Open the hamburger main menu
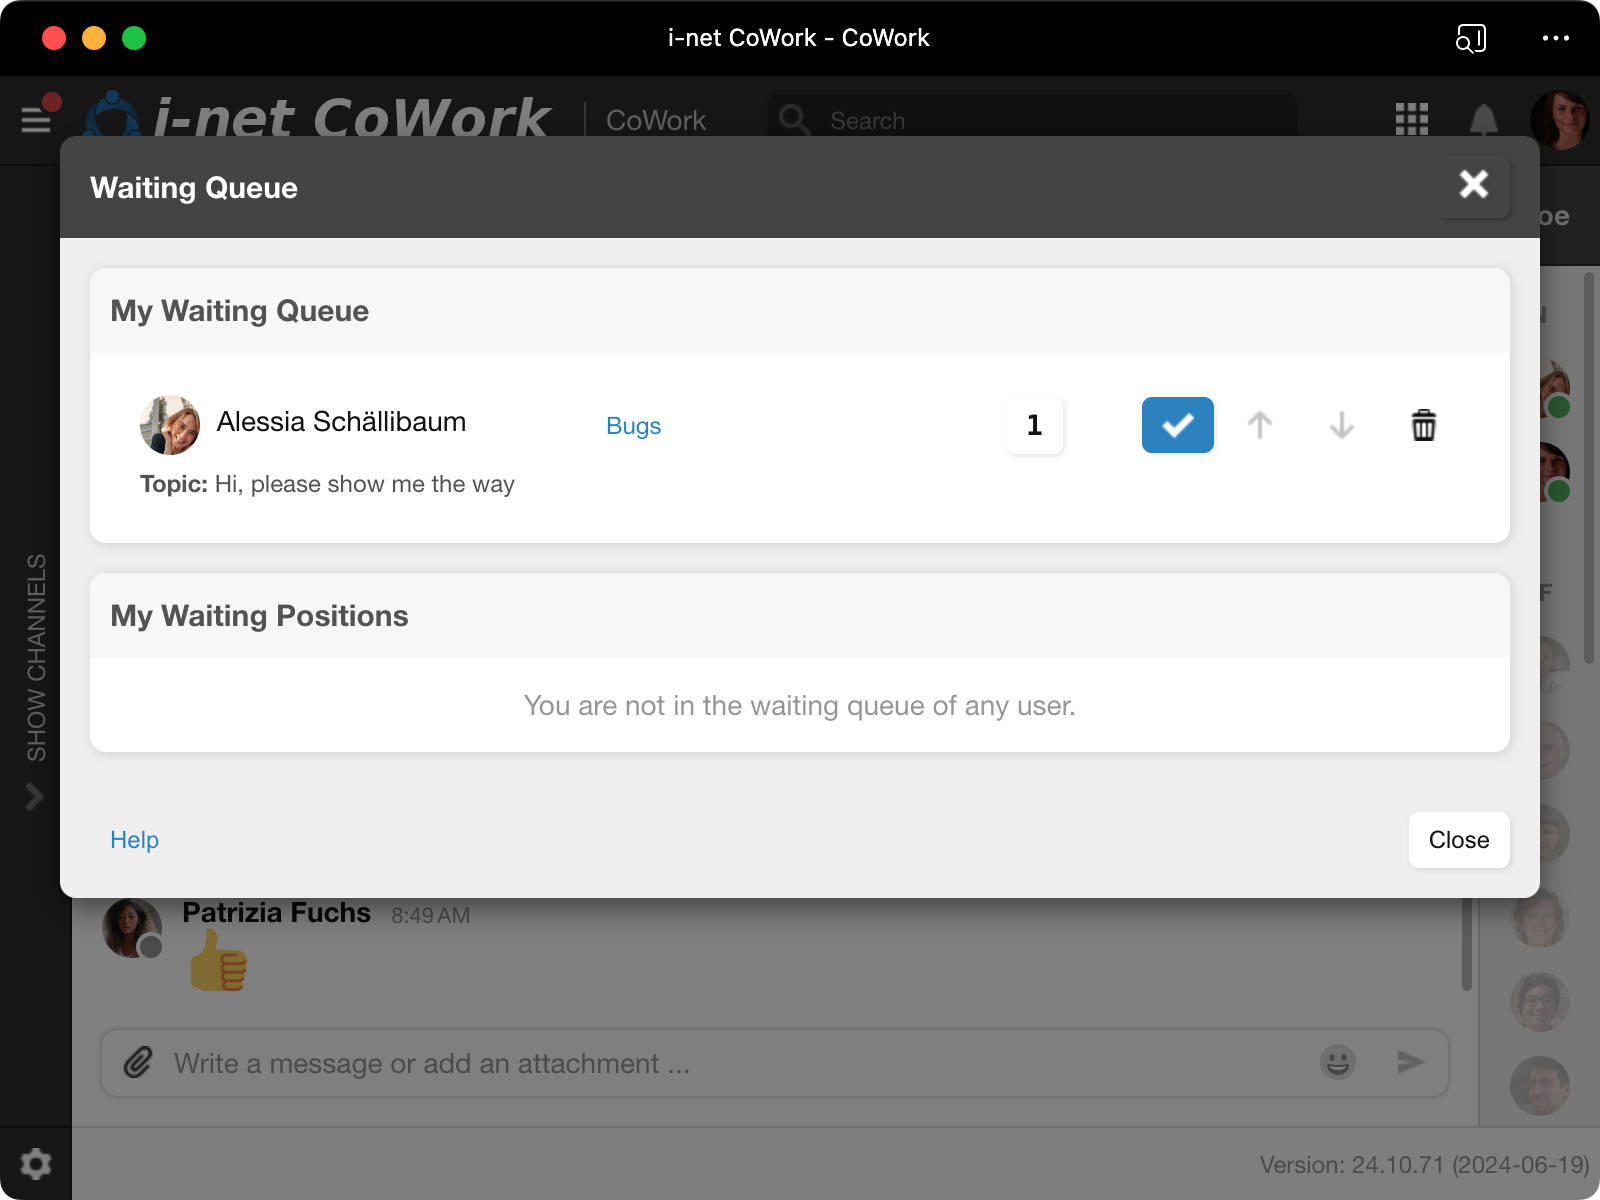The width and height of the screenshot is (1600, 1200). pyautogui.click(x=37, y=120)
